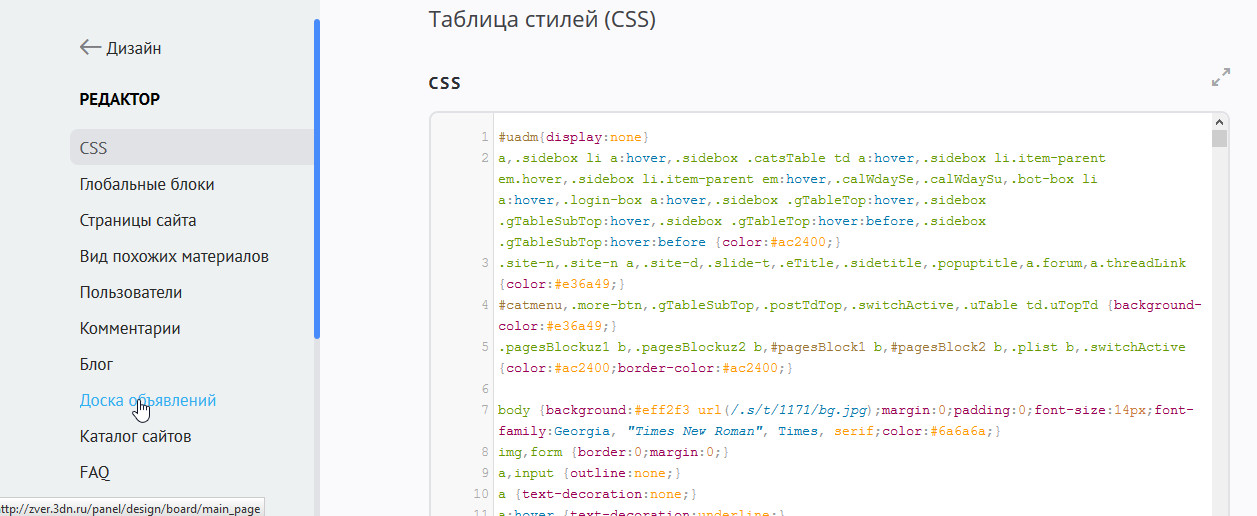
Task: Click the Дизайн back link text
Action: click(134, 48)
